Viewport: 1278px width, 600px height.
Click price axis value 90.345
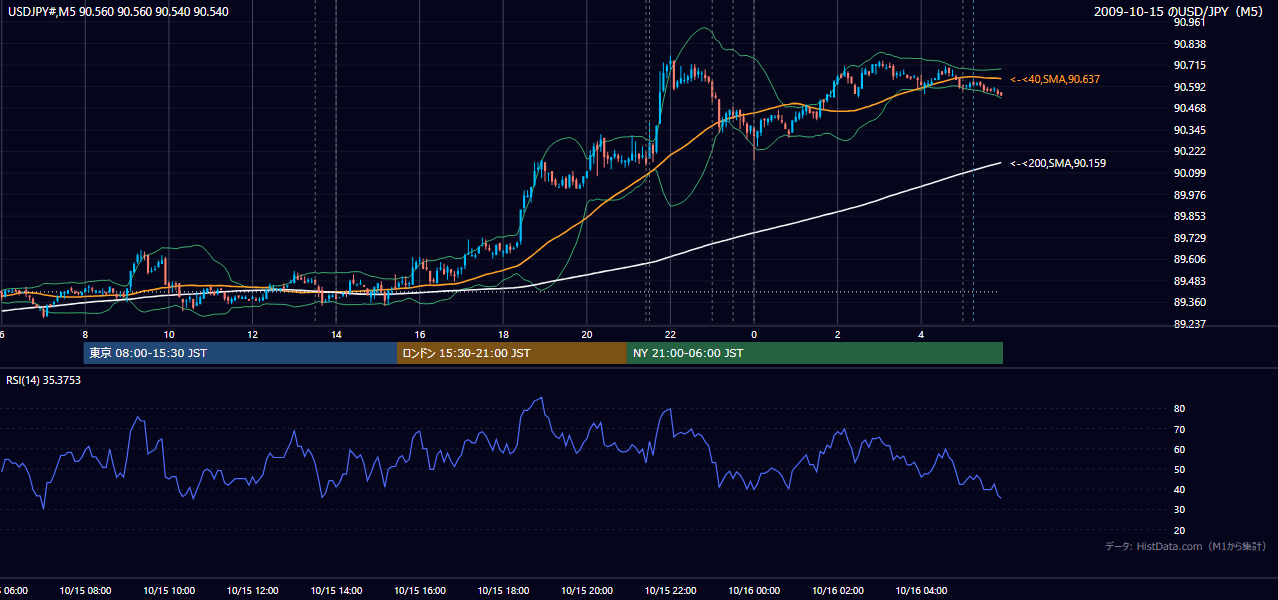[x=1192, y=130]
